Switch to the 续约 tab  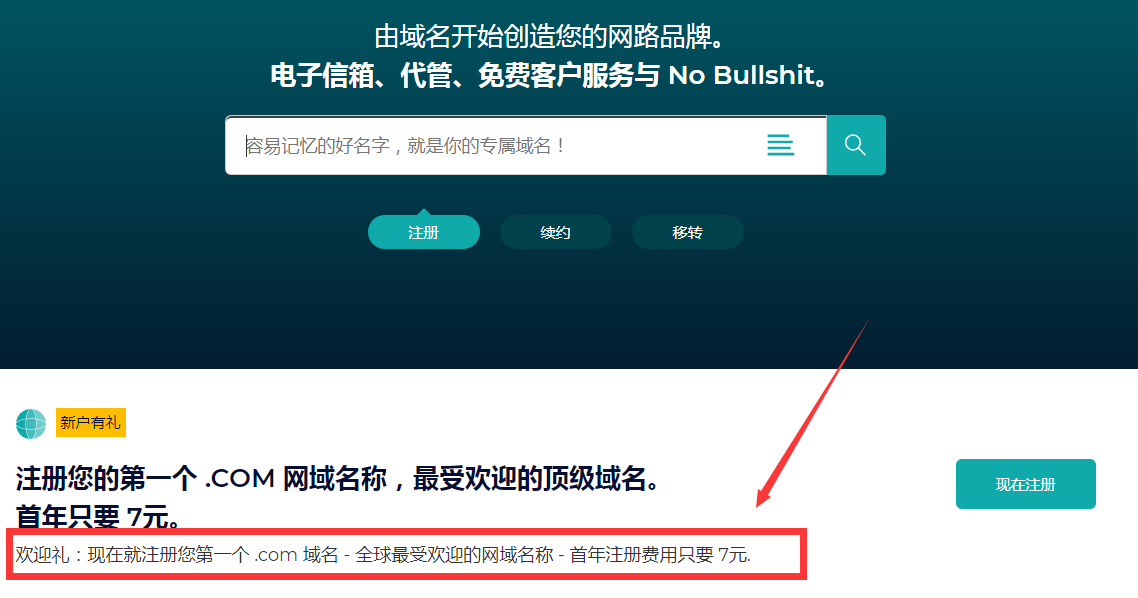click(556, 232)
